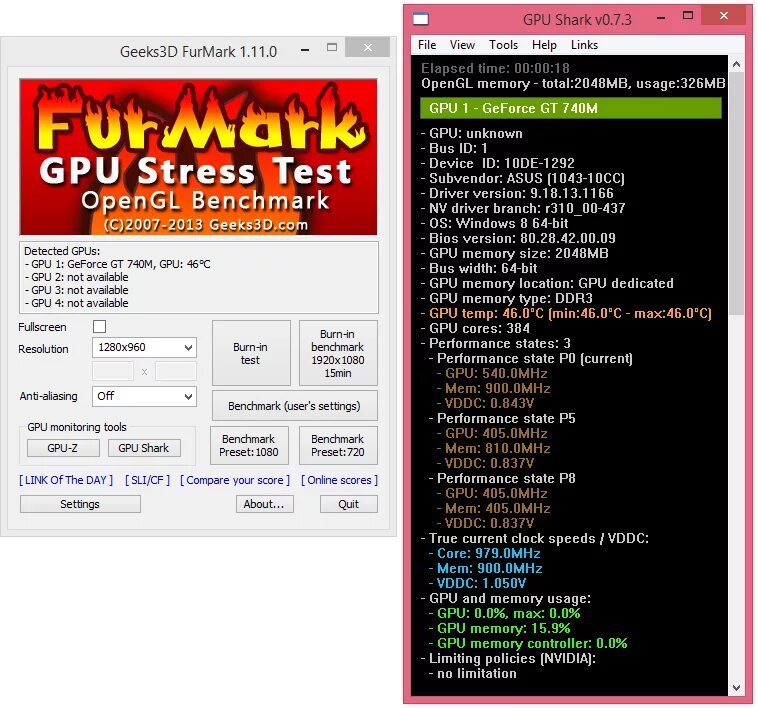Open the Tools menu in GPU Shark

[503, 45]
